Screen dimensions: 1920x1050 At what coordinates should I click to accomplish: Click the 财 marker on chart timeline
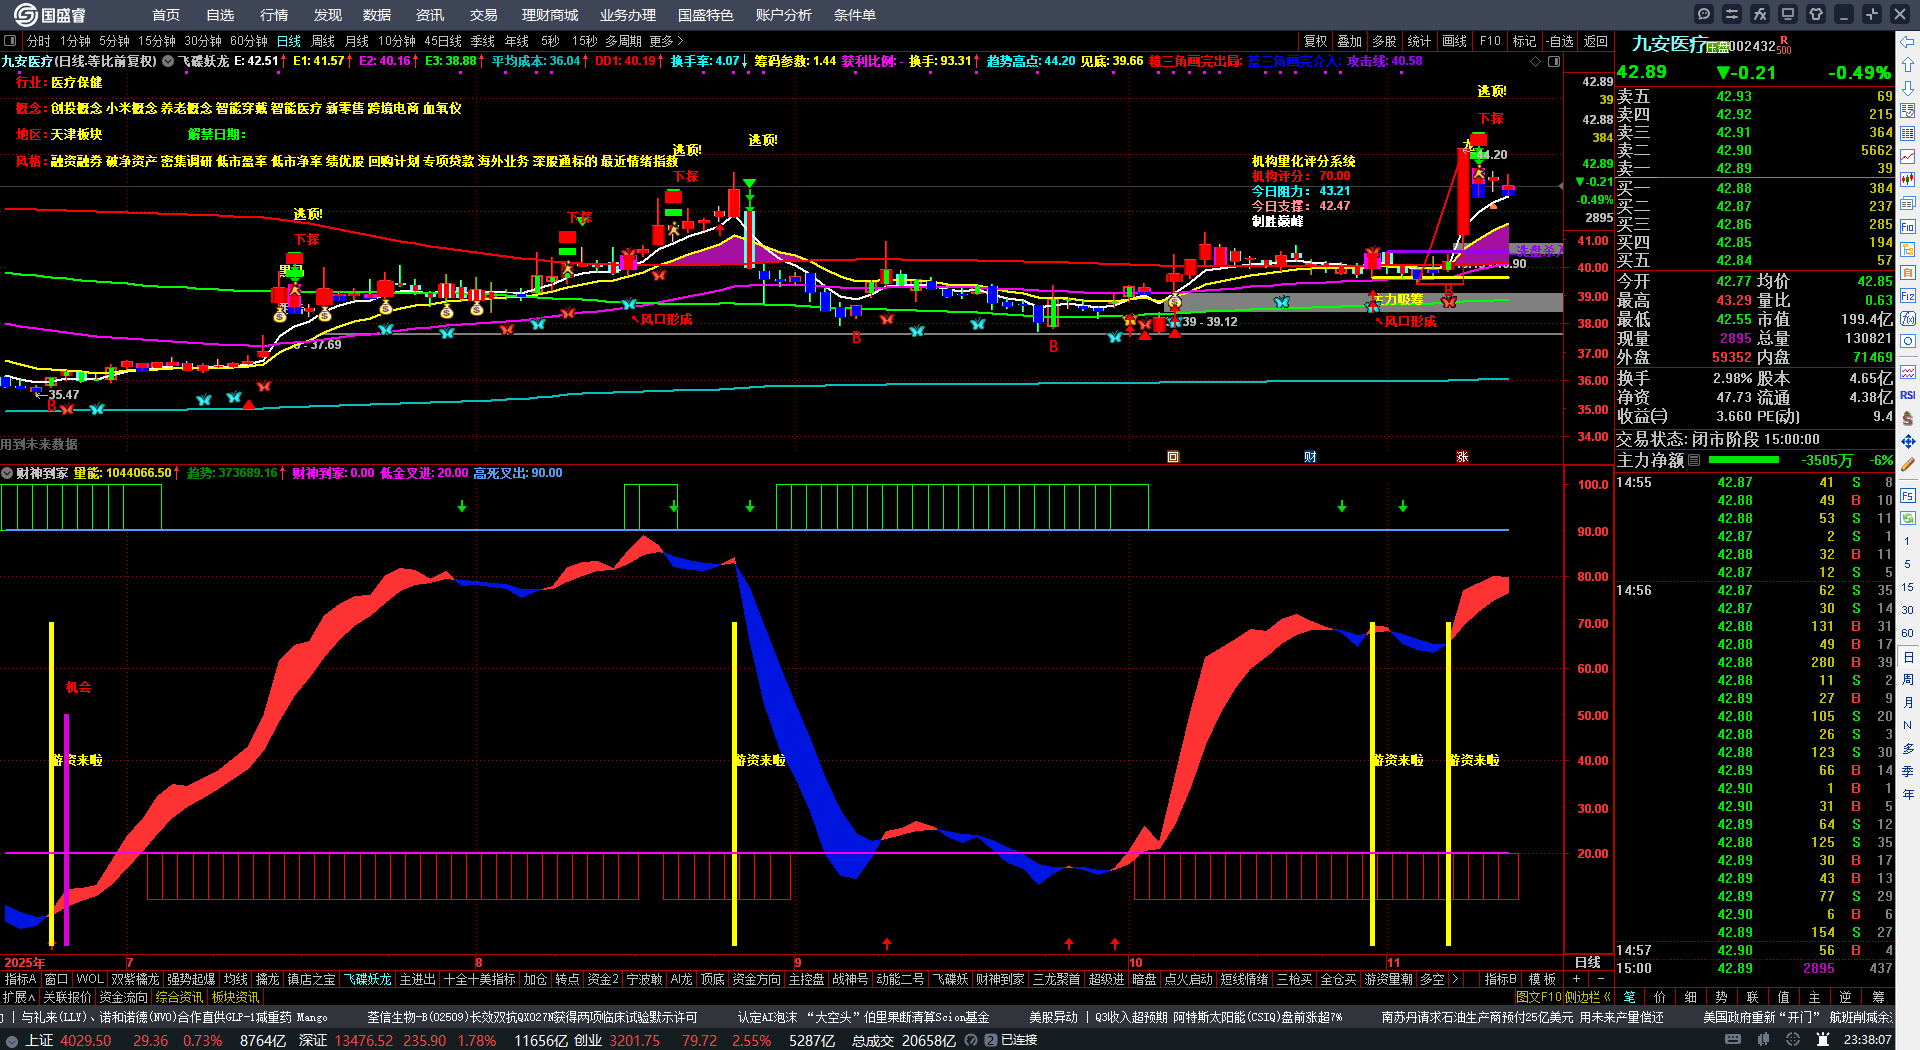[x=1310, y=457]
